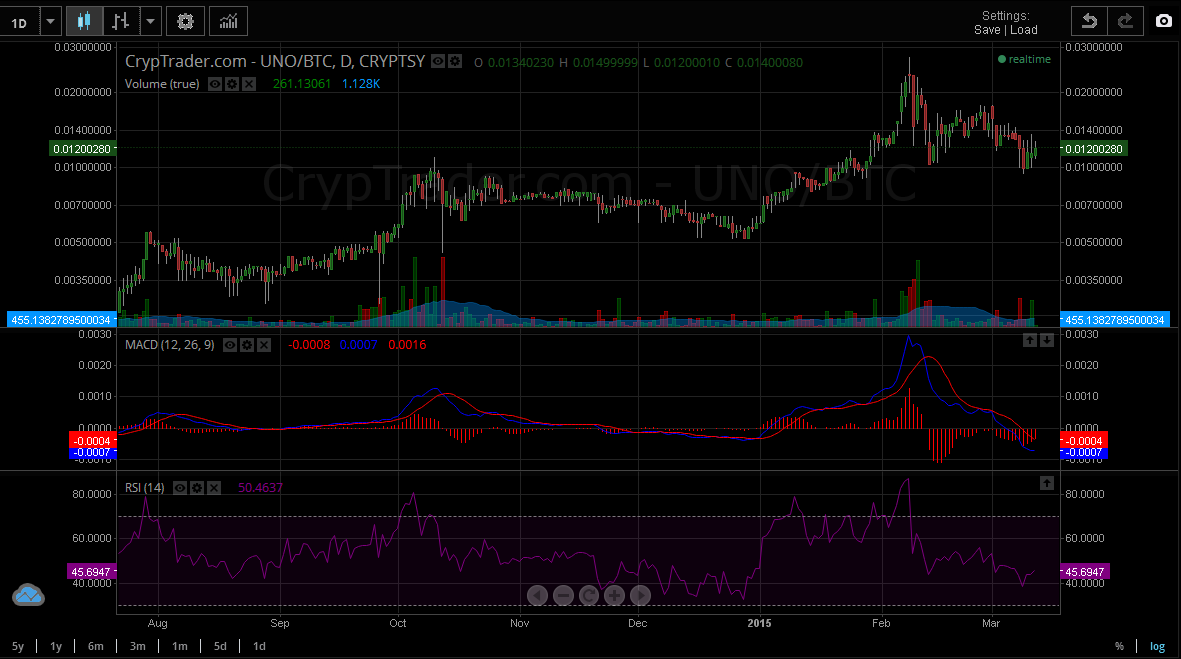
Task: Zoom in the chart with the plus button
Action: [615, 596]
